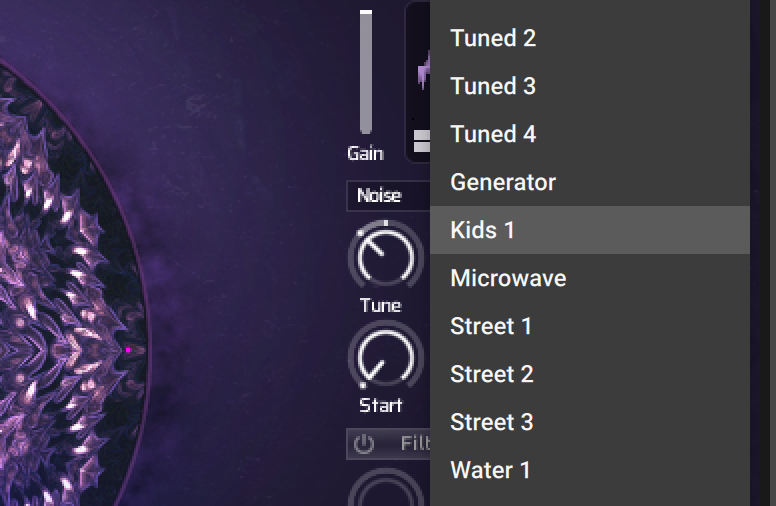Select Tuned 3 from the noise list
Image resolution: width=776 pixels, height=506 pixels.
[x=589, y=86]
